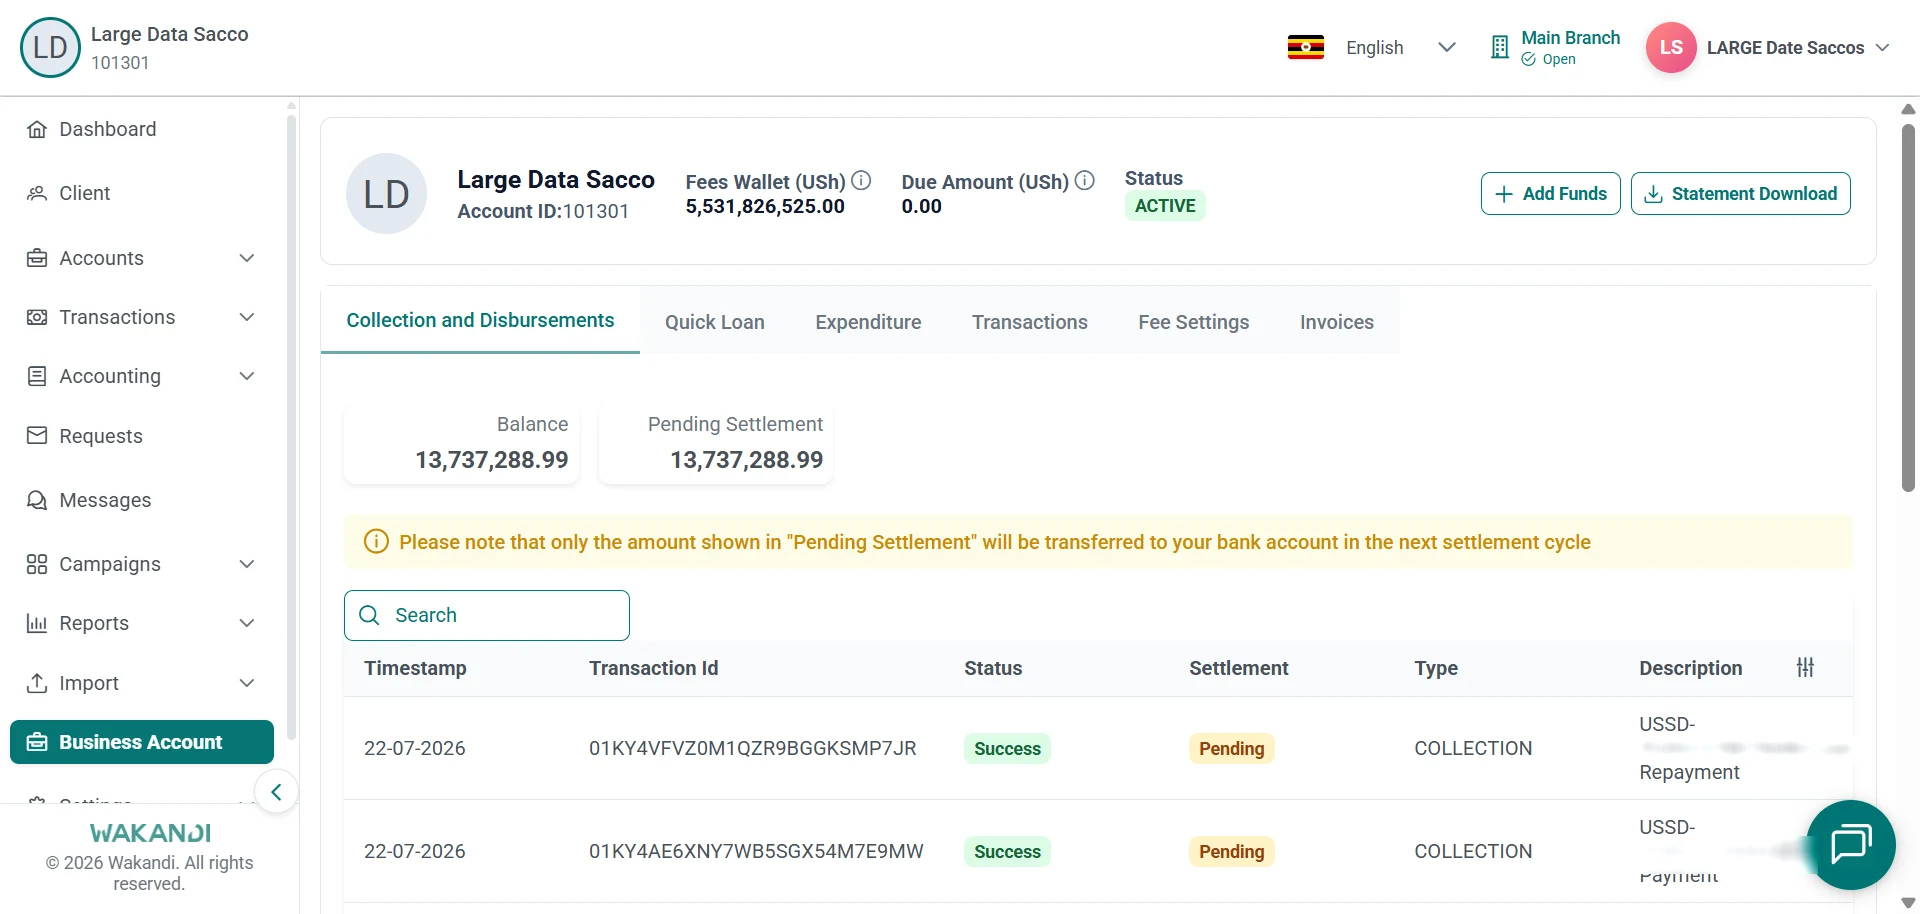Expand the Transactions sidebar chevron
1920x914 pixels.
(x=247, y=317)
